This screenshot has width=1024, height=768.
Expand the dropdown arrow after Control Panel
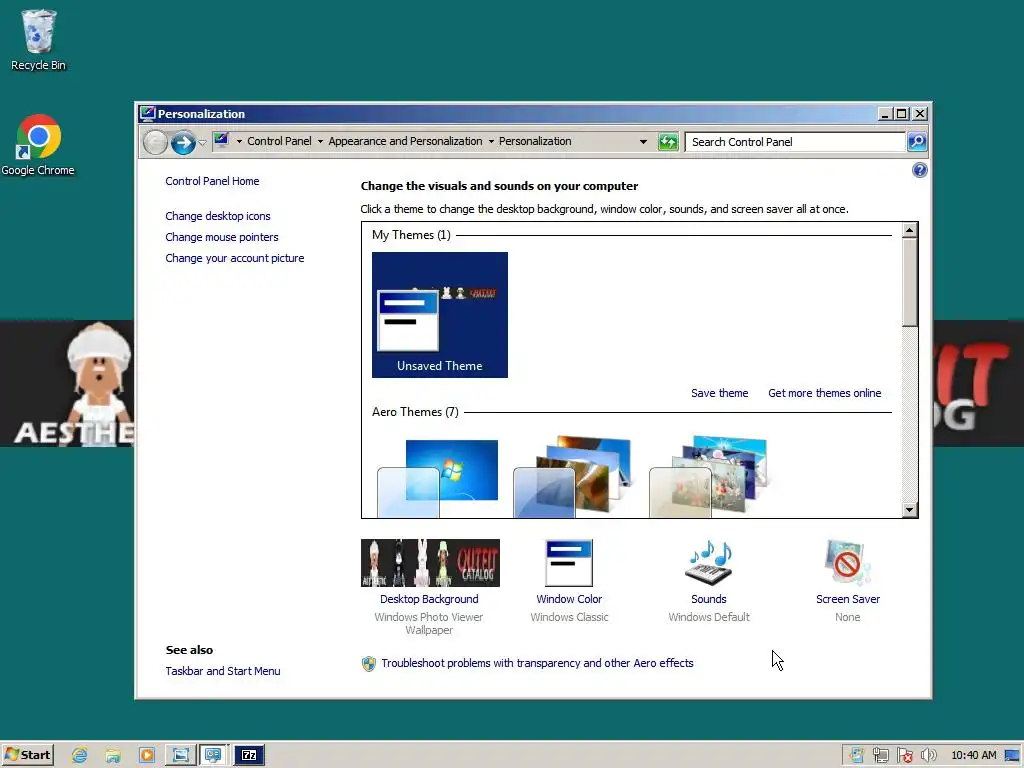click(x=320, y=142)
